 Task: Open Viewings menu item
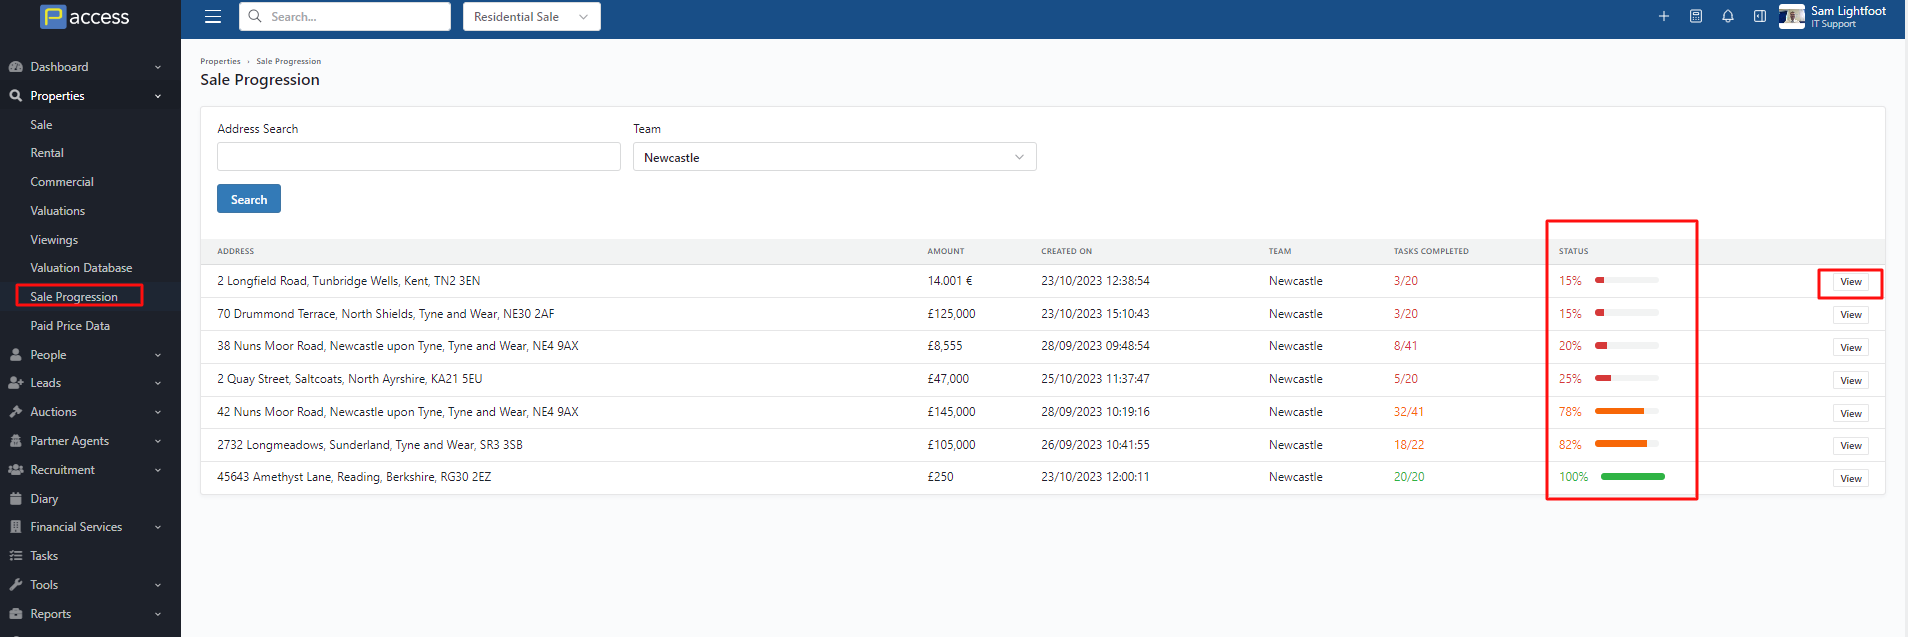[x=54, y=240]
